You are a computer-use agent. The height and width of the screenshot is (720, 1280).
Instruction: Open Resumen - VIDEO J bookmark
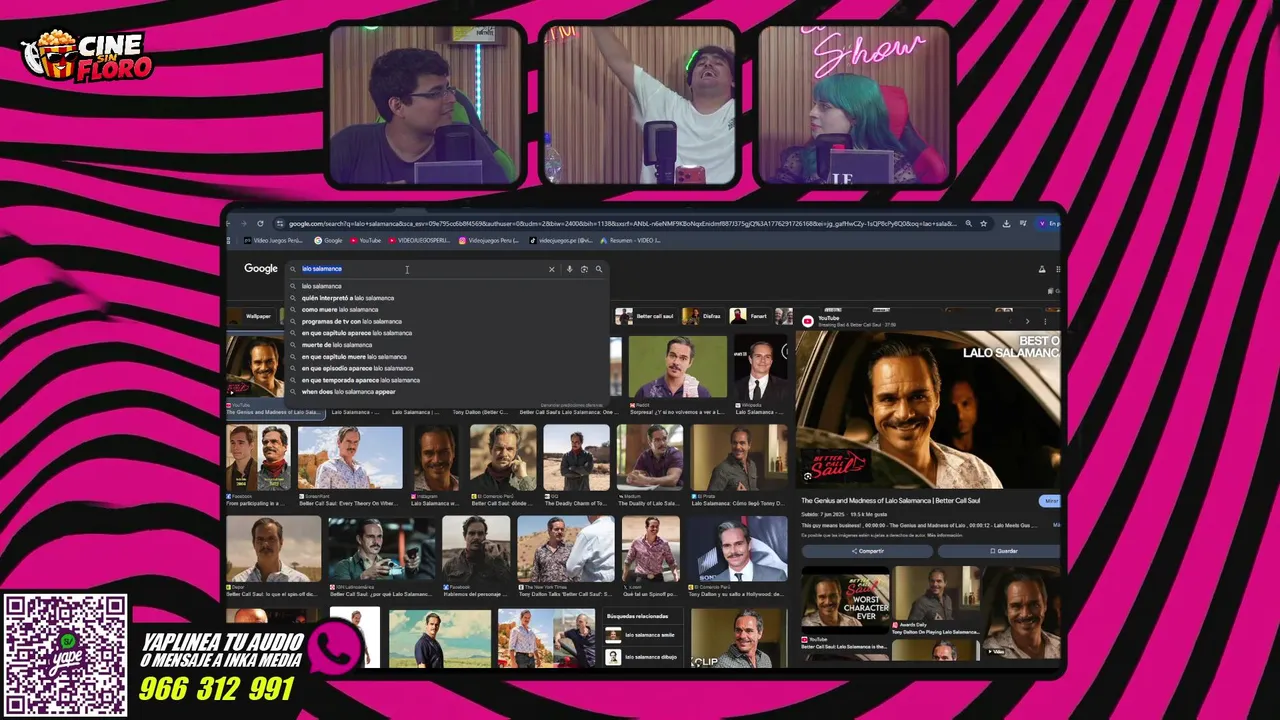(629, 240)
